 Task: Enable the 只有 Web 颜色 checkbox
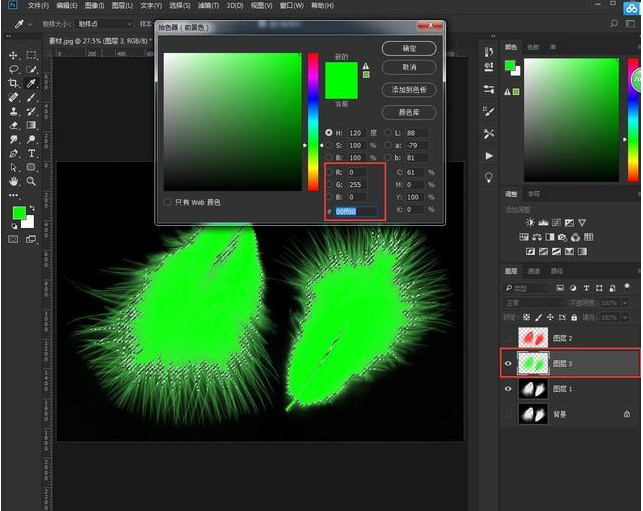coord(167,202)
